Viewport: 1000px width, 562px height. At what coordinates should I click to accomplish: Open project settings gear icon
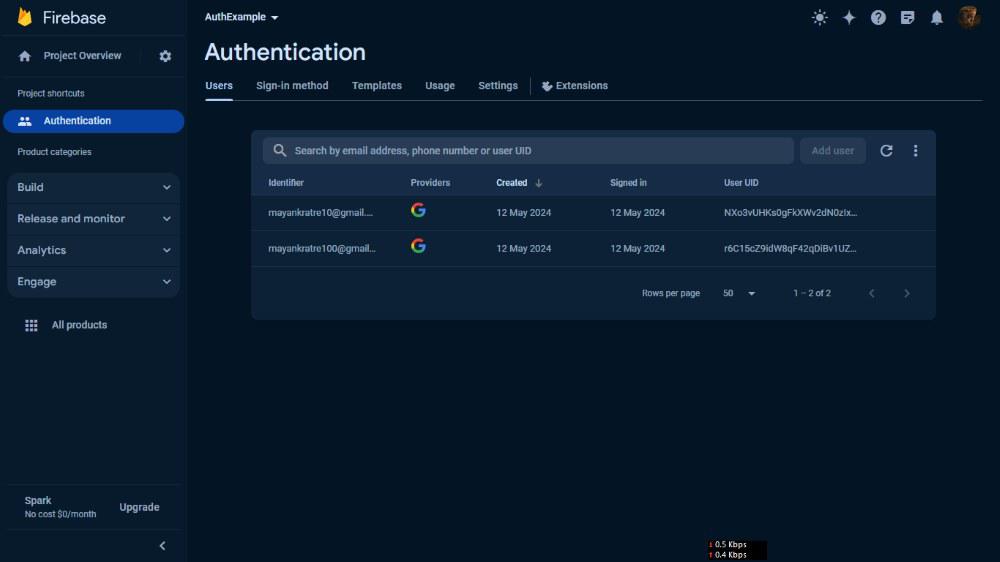click(x=165, y=56)
